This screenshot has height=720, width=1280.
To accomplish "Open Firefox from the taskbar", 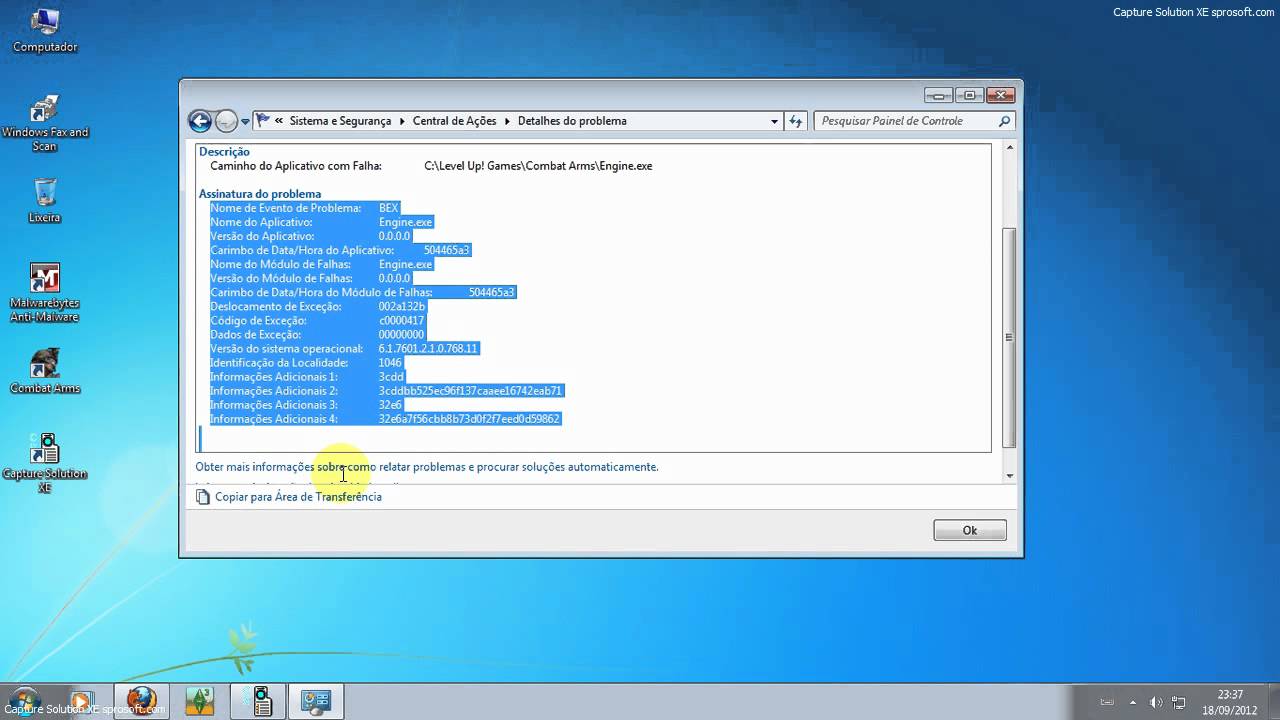I will coord(142,701).
